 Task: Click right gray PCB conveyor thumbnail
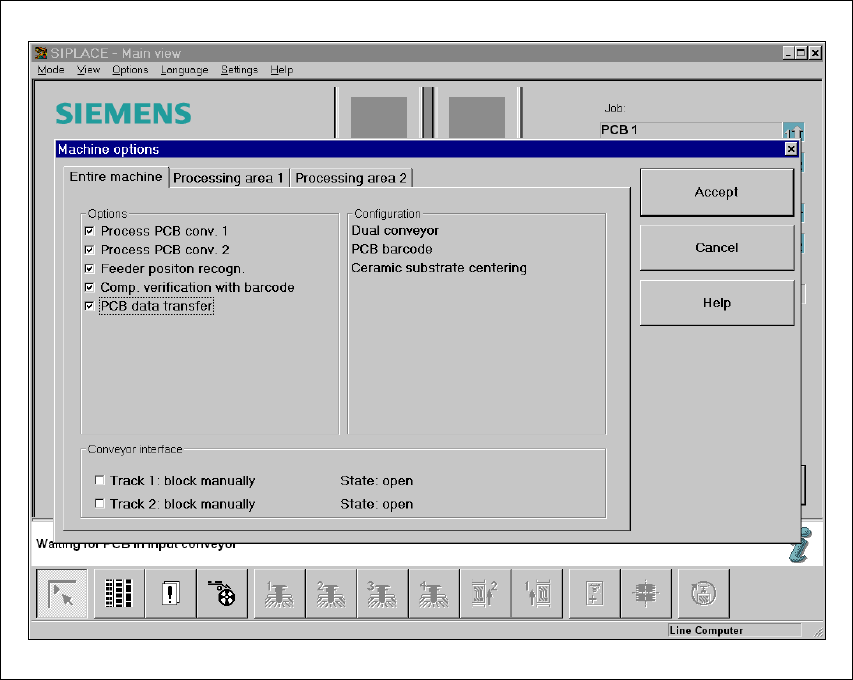point(477,117)
